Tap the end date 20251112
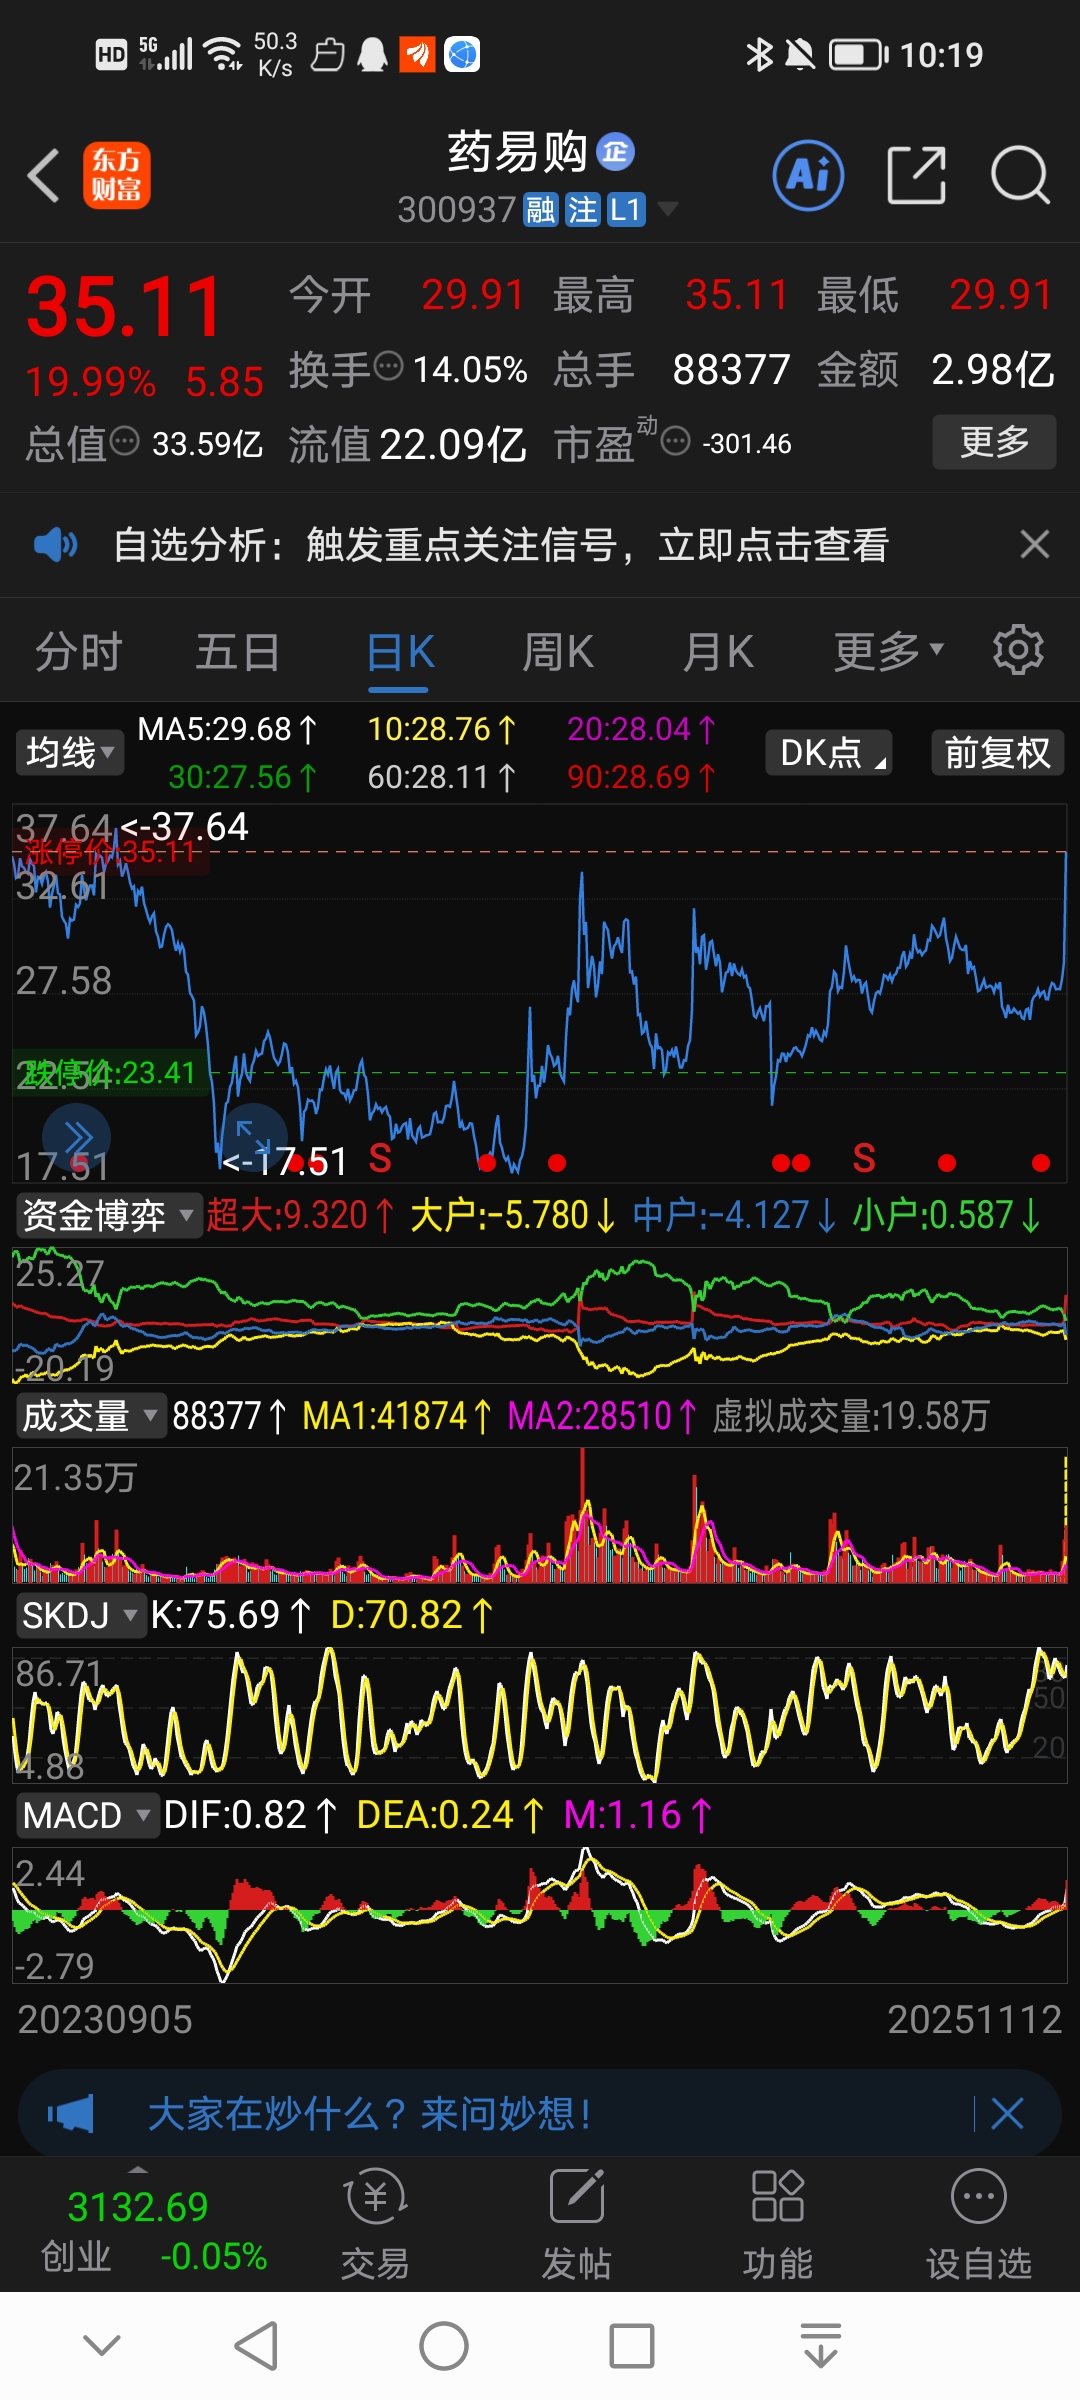 pyautogui.click(x=974, y=2020)
